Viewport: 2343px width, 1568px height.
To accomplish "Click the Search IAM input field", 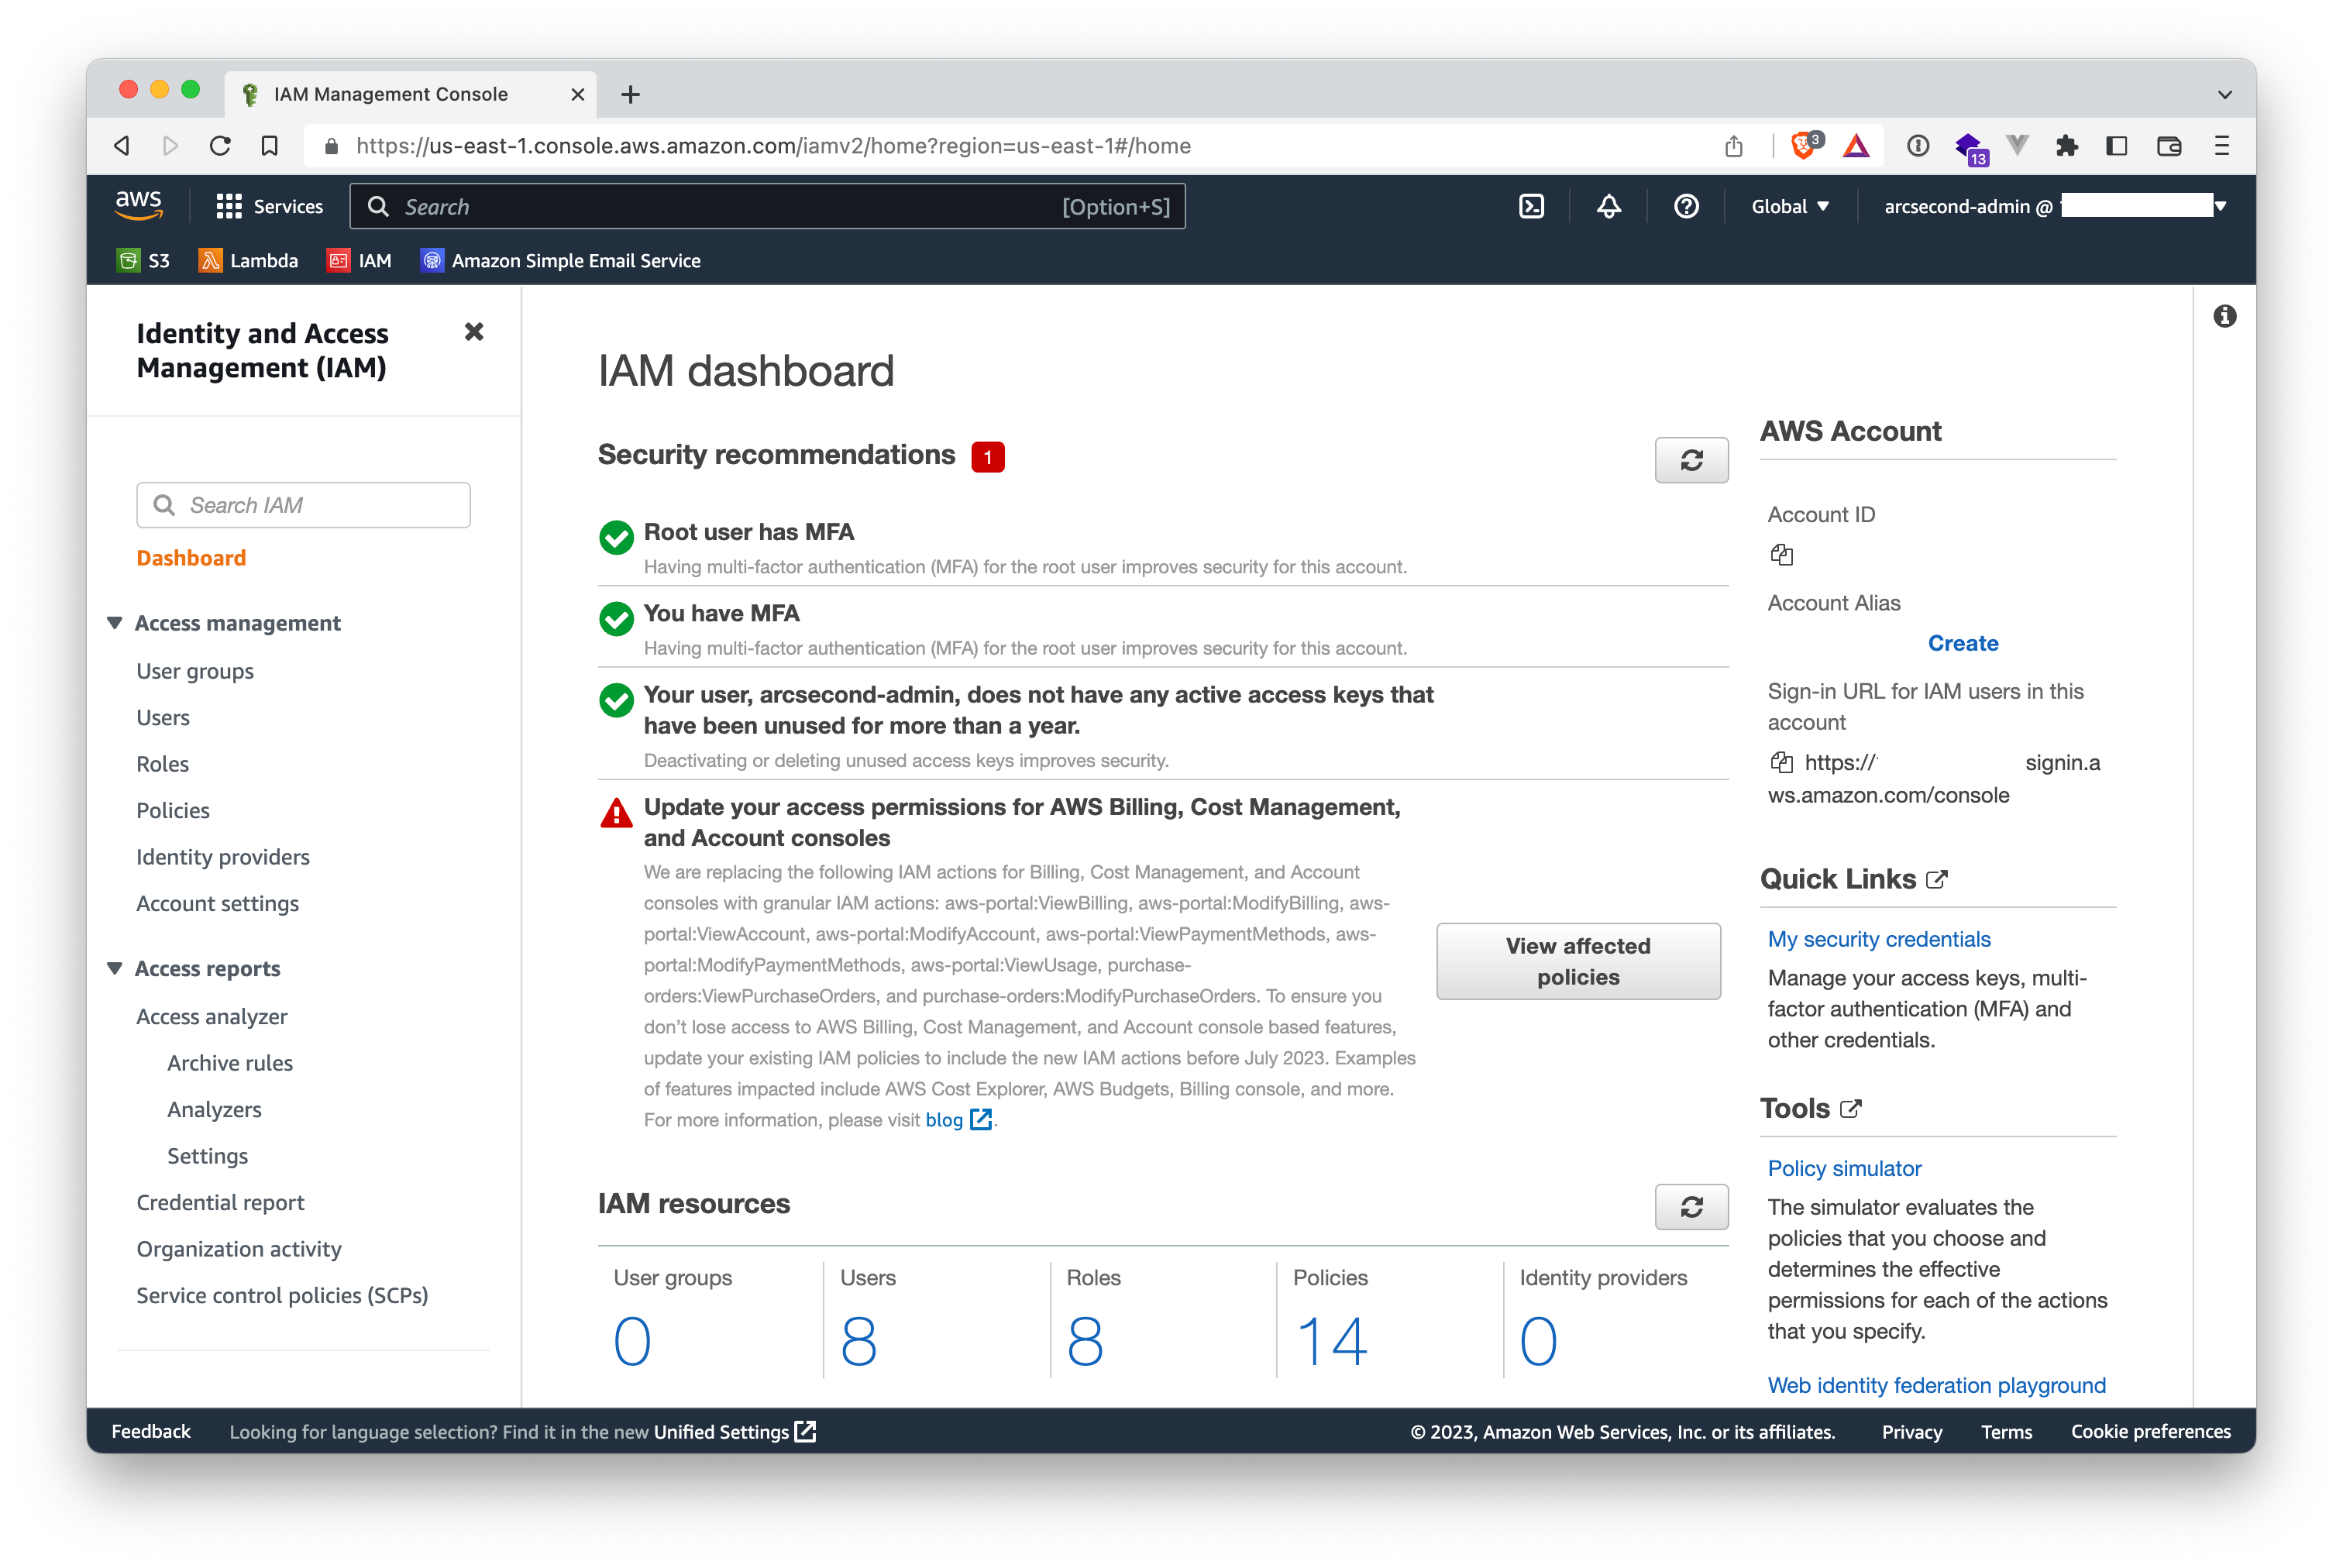I will click(x=303, y=505).
